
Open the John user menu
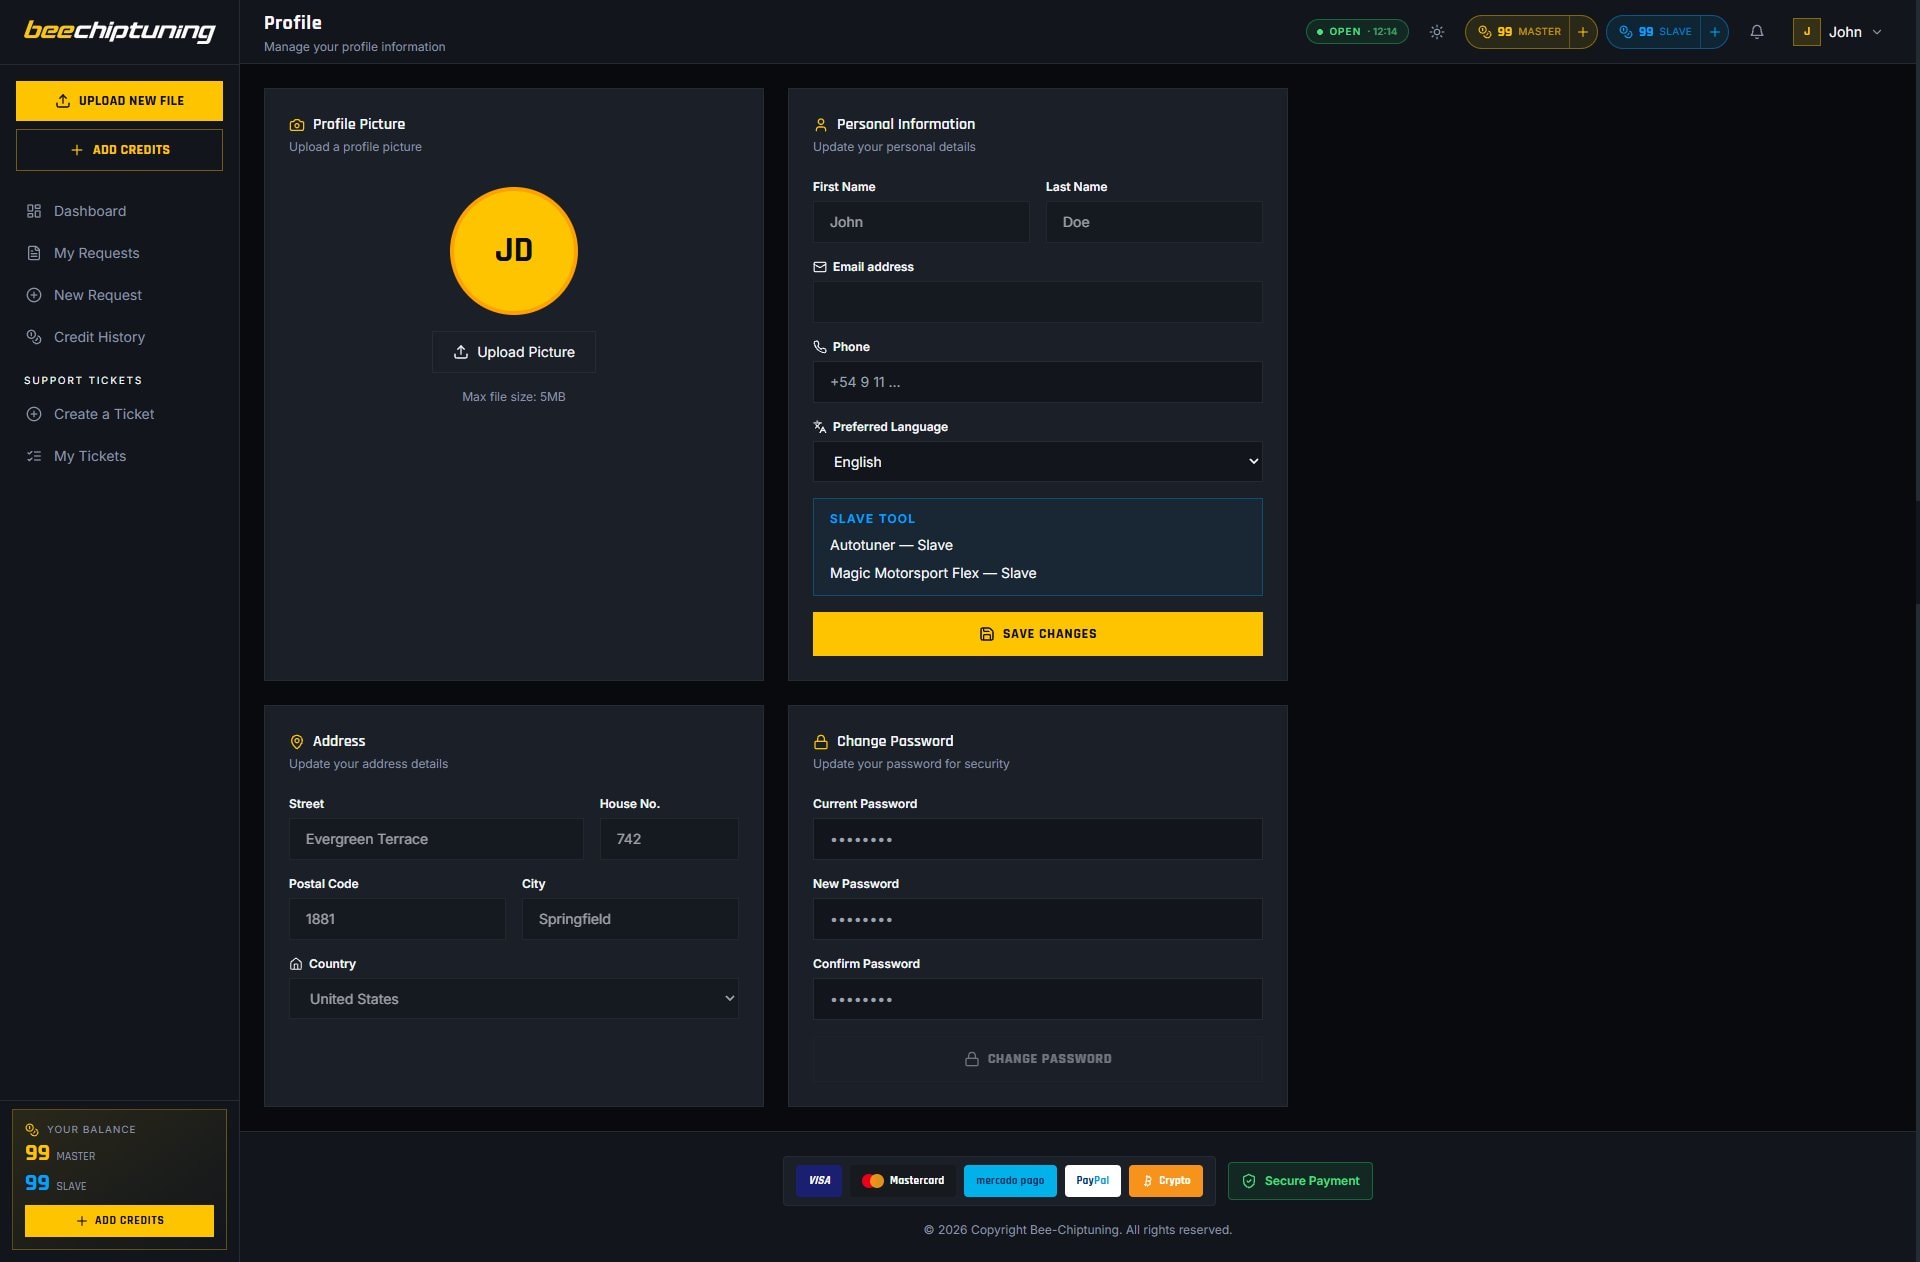click(x=1838, y=32)
